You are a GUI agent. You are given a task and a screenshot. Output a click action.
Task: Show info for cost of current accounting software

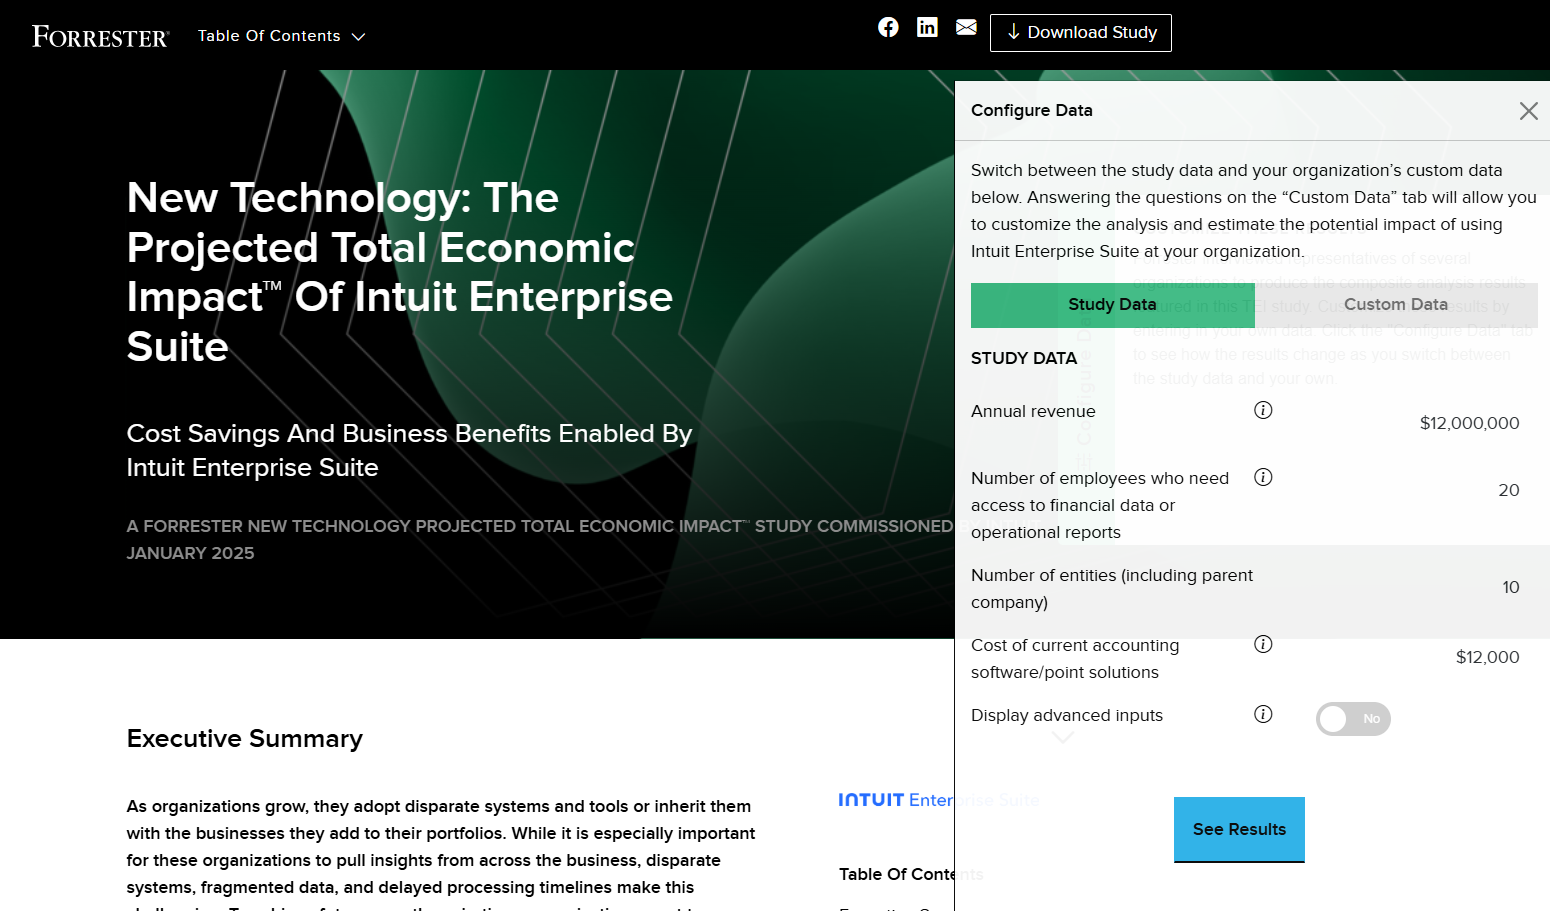click(1263, 644)
